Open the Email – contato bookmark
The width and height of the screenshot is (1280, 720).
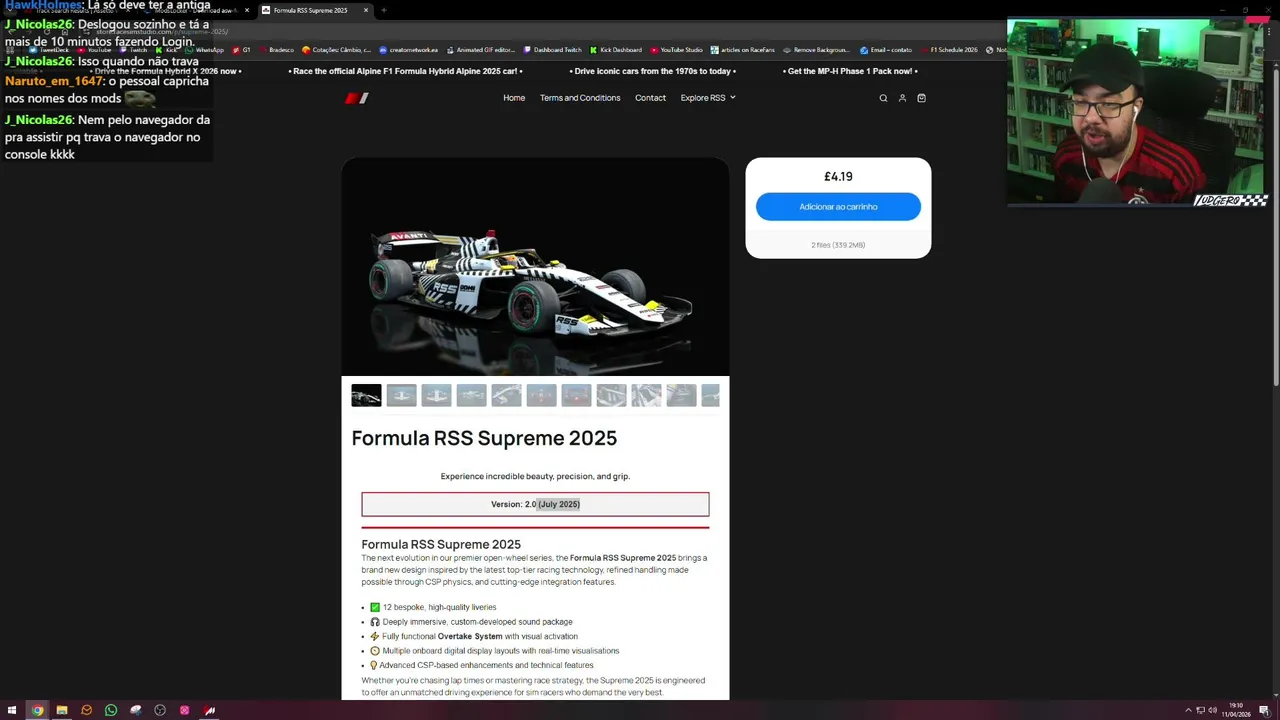(x=886, y=49)
